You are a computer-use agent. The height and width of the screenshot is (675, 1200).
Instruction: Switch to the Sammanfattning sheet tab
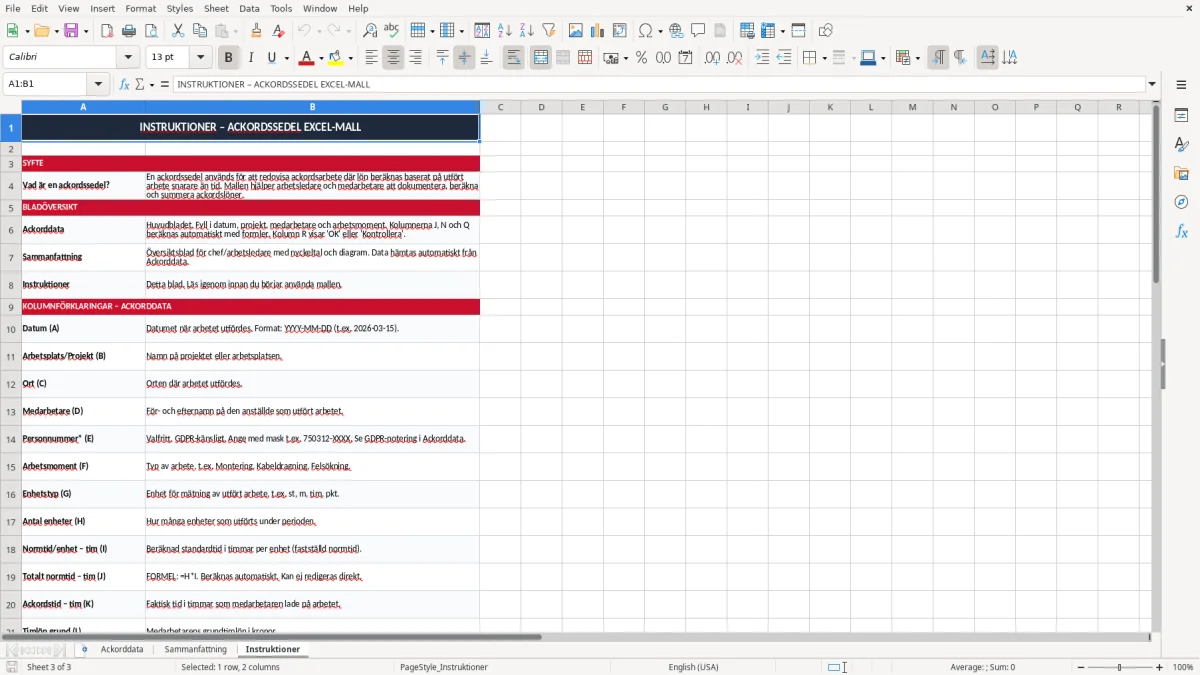(196, 649)
